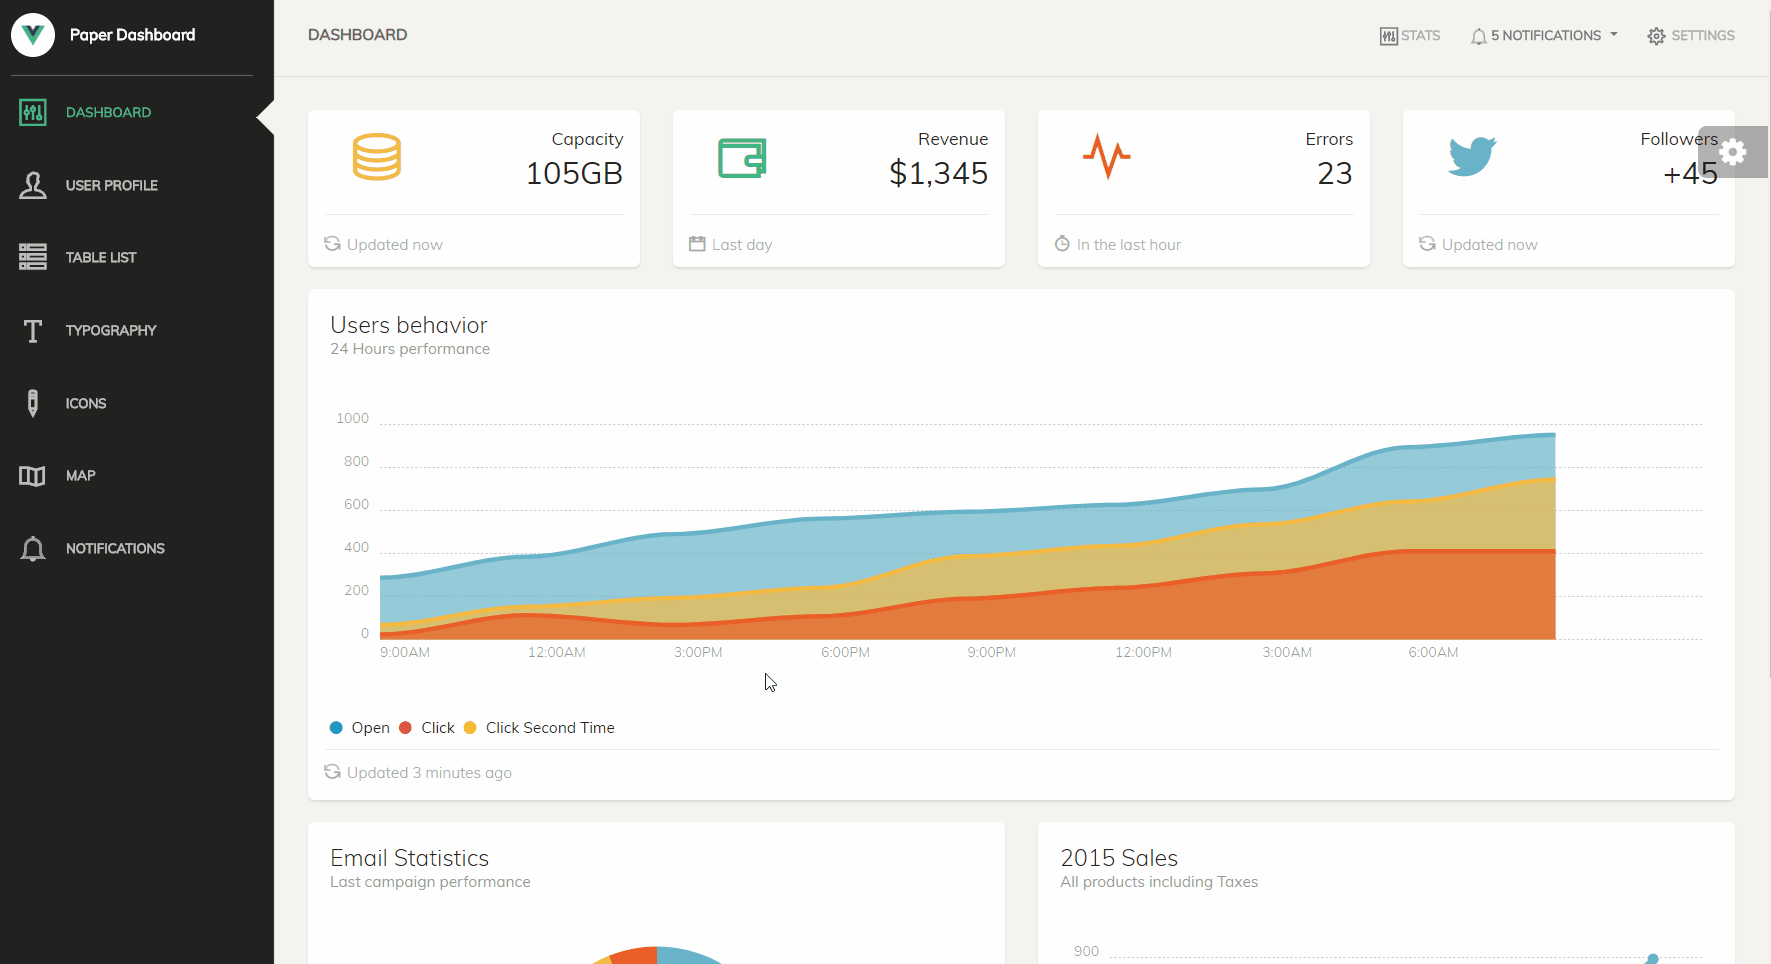This screenshot has width=1771, height=964.
Task: Open the User Profile page
Action: pyautogui.click(x=112, y=185)
